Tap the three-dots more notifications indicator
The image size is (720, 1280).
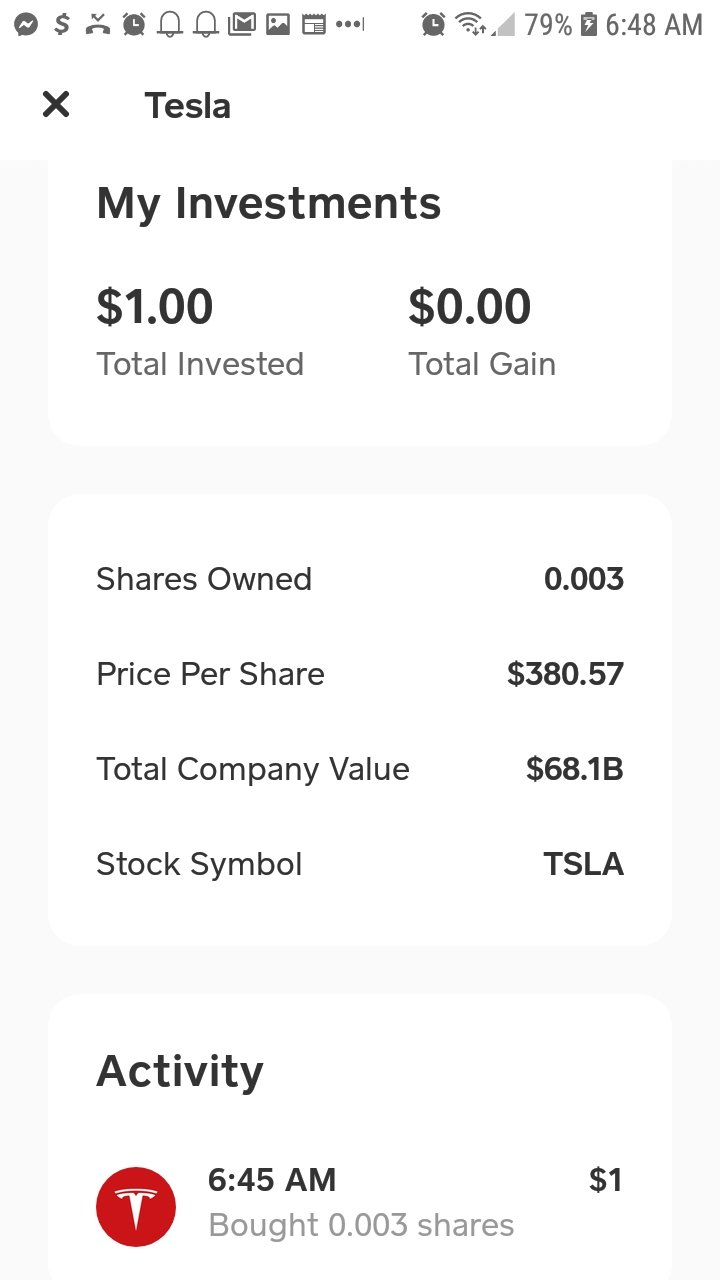(349, 25)
